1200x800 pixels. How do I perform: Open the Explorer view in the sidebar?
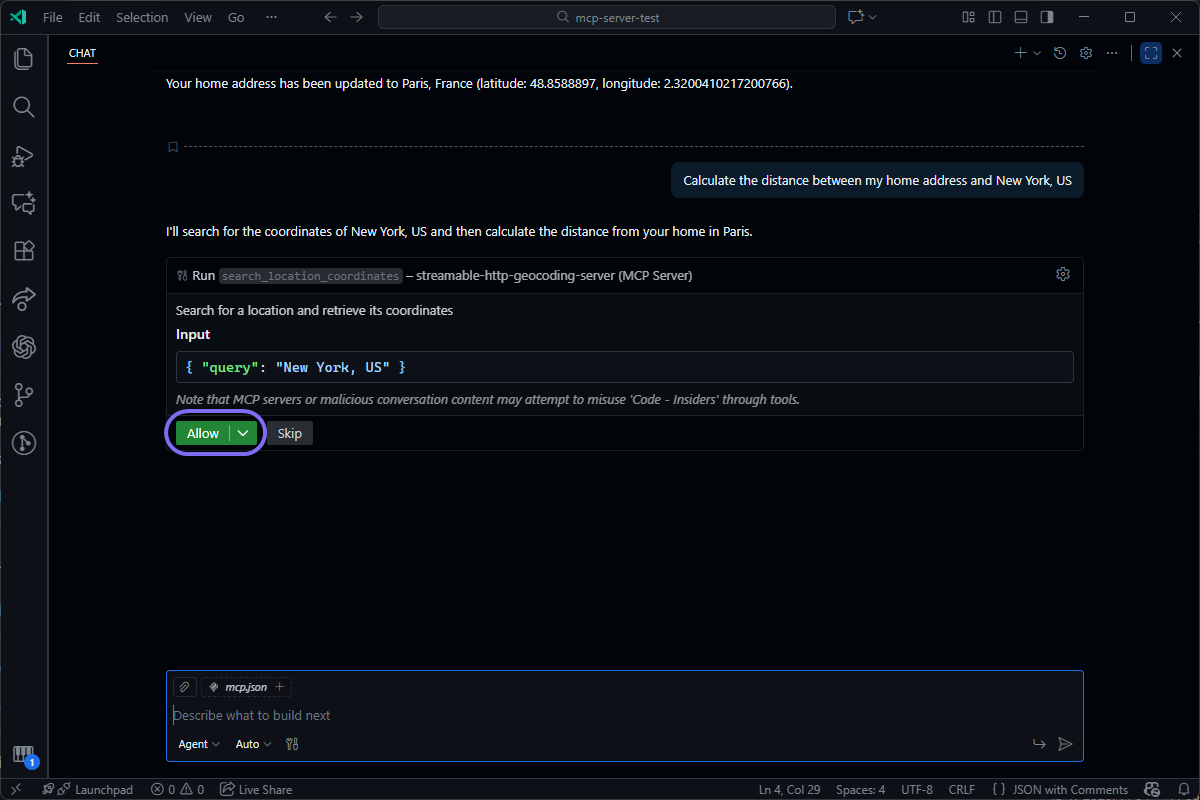[x=23, y=59]
